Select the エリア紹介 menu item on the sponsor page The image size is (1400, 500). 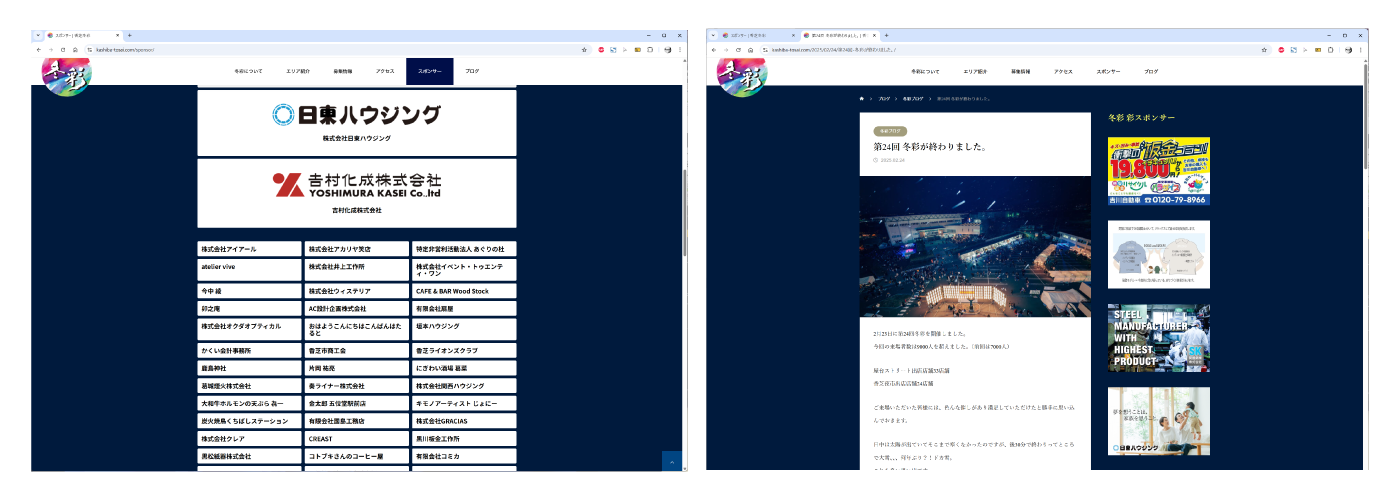(x=297, y=72)
